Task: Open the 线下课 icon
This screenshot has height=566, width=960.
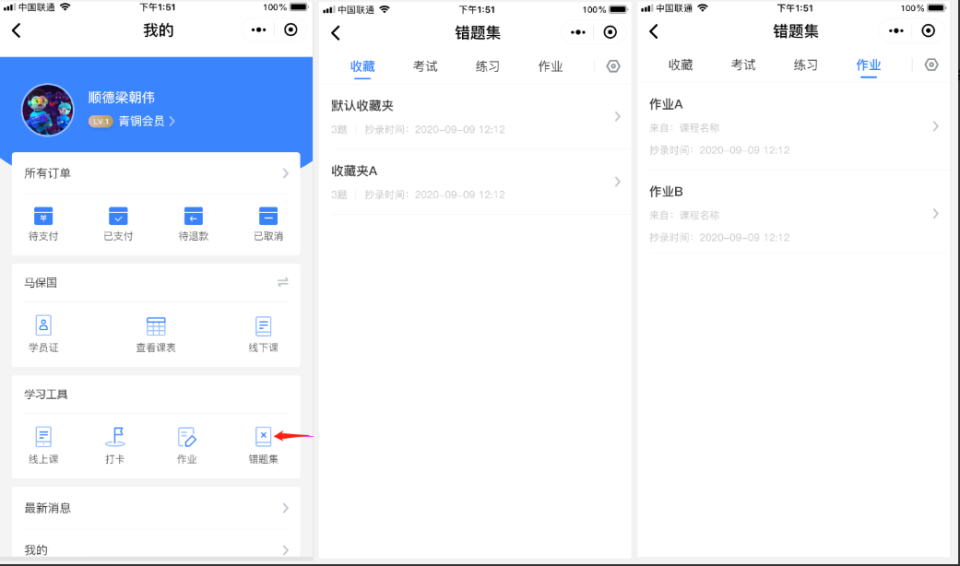Action: (x=263, y=326)
